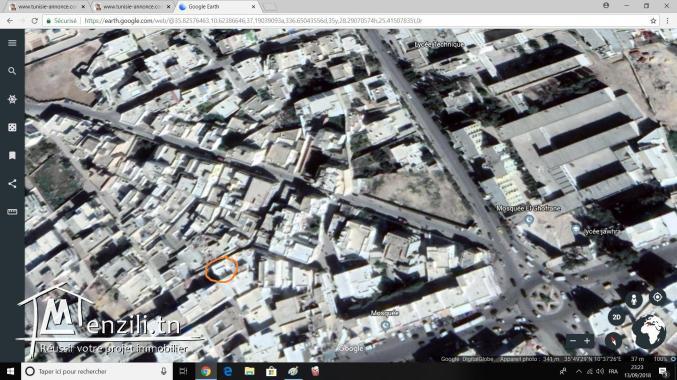The width and height of the screenshot is (677, 380).
Task: Show hidden tray icons chevron
Action: (x=579, y=371)
